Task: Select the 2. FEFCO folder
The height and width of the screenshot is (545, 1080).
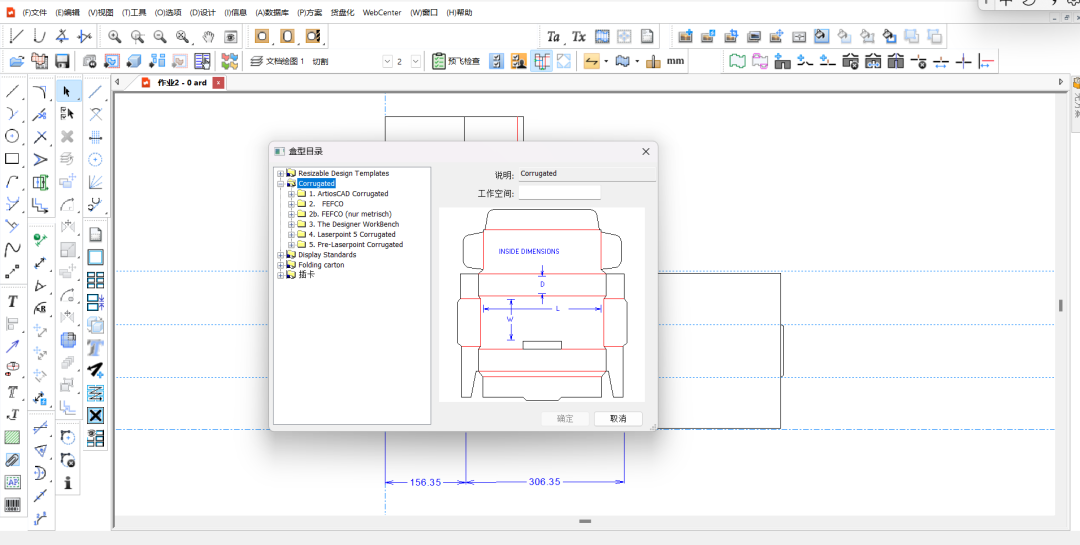Action: tap(326, 204)
